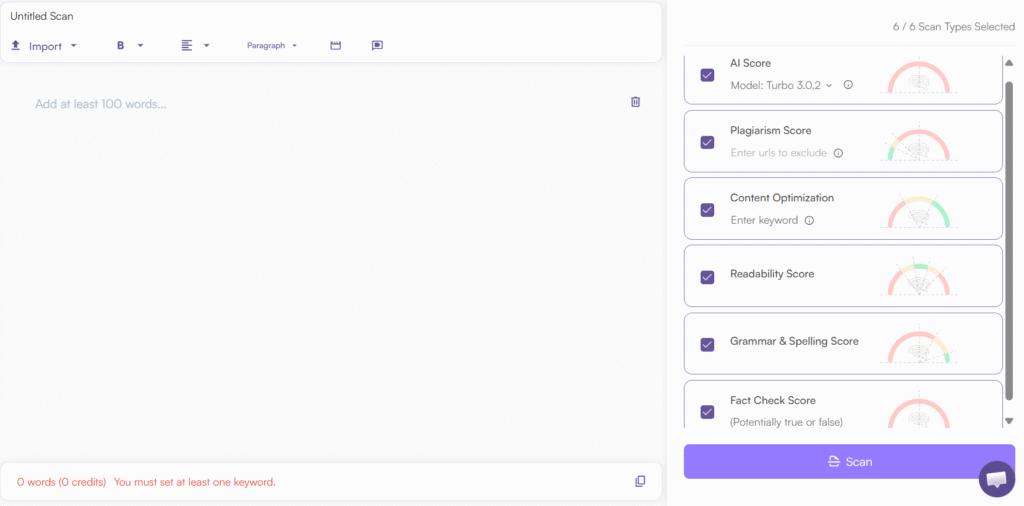Click the Content Optimization gauge graphic
The height and width of the screenshot is (506, 1024).
tap(919, 211)
